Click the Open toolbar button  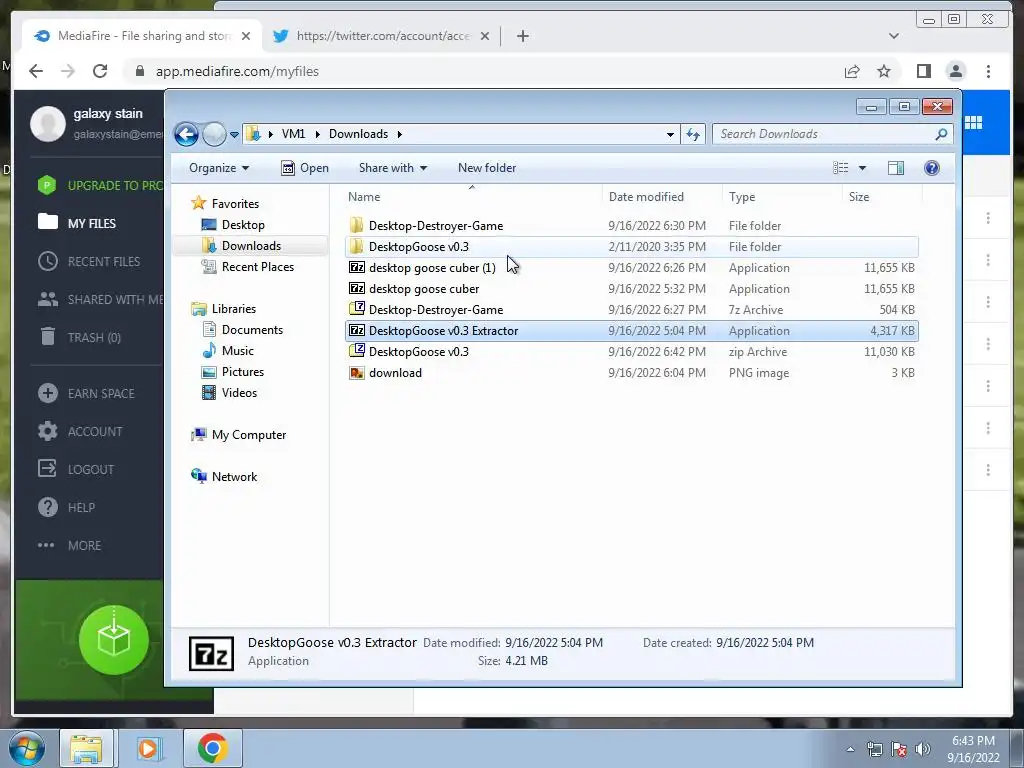pos(305,168)
